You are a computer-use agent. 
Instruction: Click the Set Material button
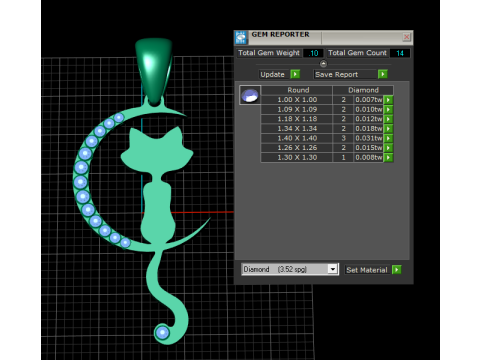pyautogui.click(x=367, y=270)
